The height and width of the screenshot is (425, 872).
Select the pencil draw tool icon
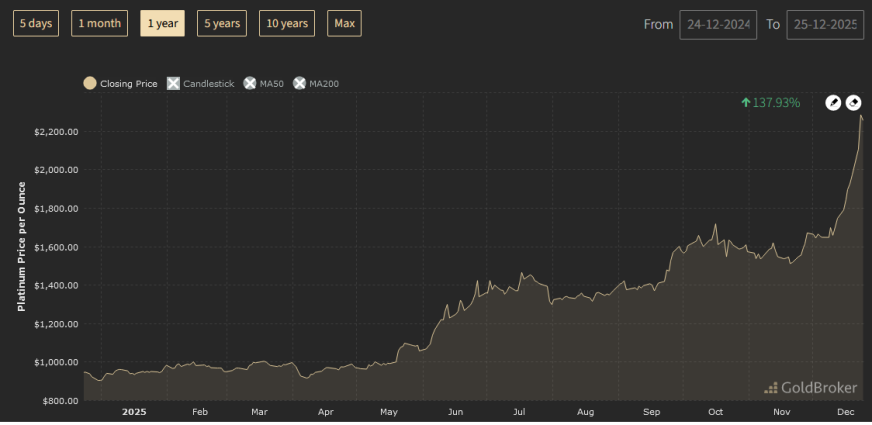click(833, 102)
